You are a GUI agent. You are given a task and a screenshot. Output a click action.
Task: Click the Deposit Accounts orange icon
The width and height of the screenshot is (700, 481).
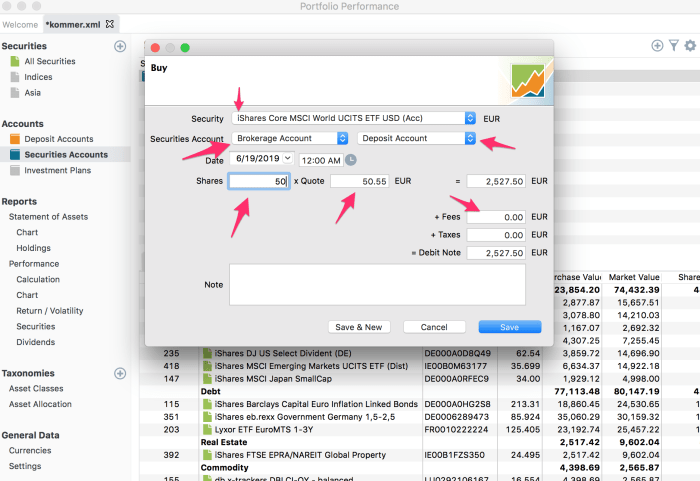click(15, 139)
